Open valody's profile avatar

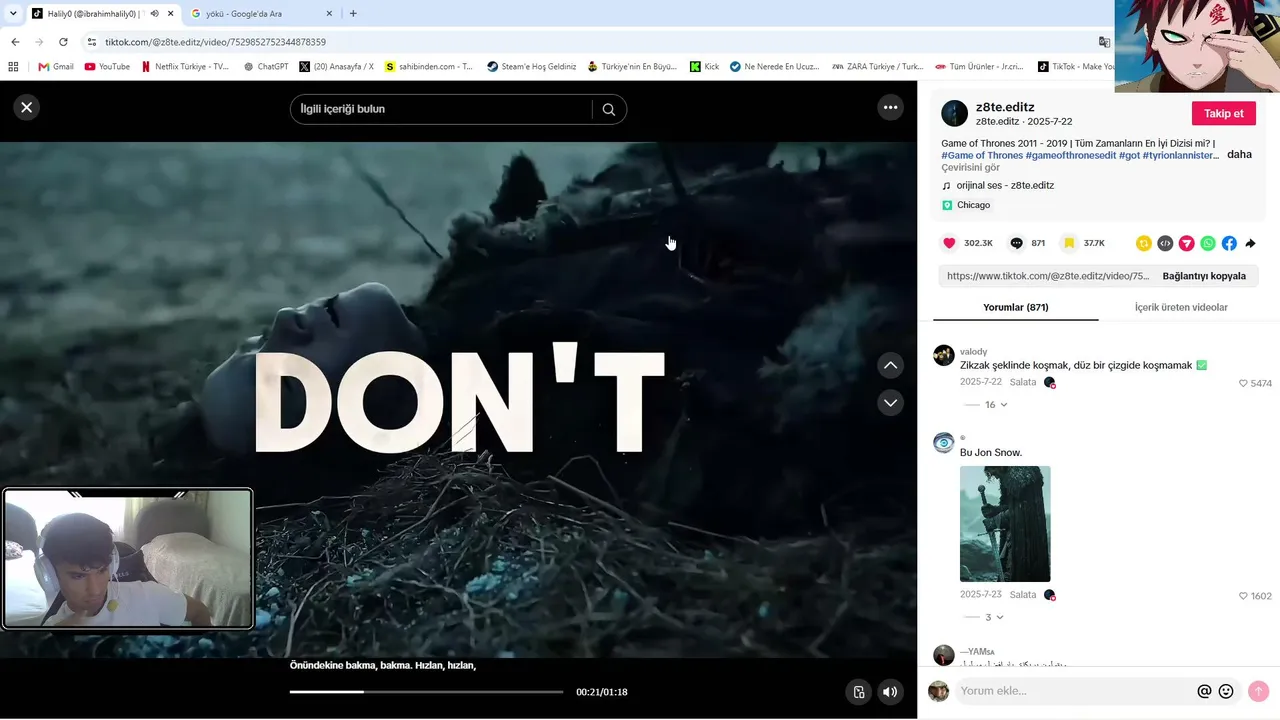pos(943,355)
